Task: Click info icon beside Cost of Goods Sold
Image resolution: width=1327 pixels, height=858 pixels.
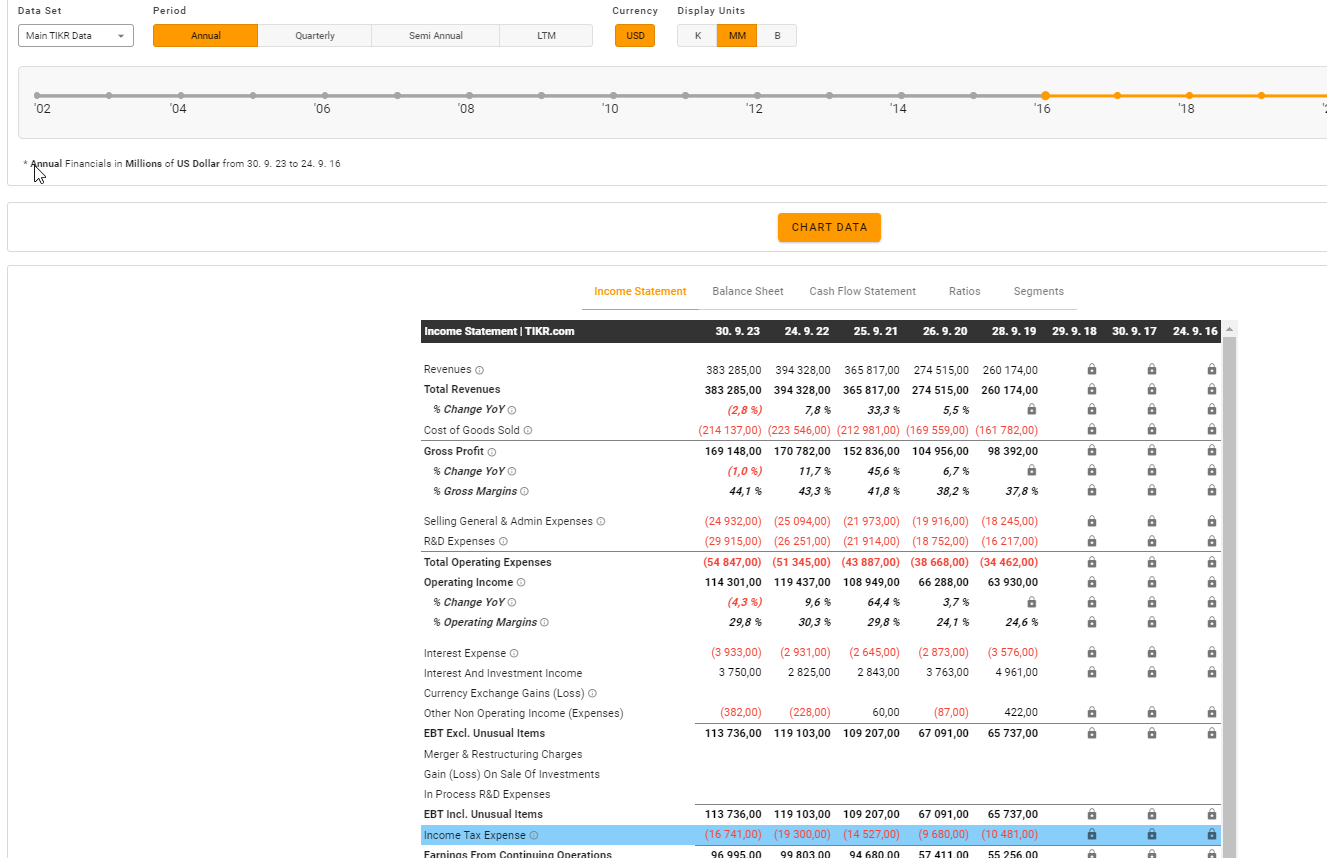Action: tap(528, 431)
